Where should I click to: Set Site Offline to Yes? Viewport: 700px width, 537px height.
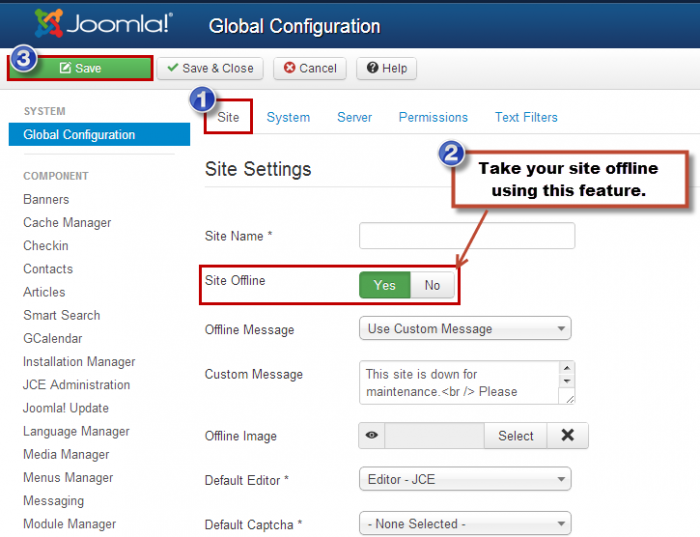click(384, 285)
